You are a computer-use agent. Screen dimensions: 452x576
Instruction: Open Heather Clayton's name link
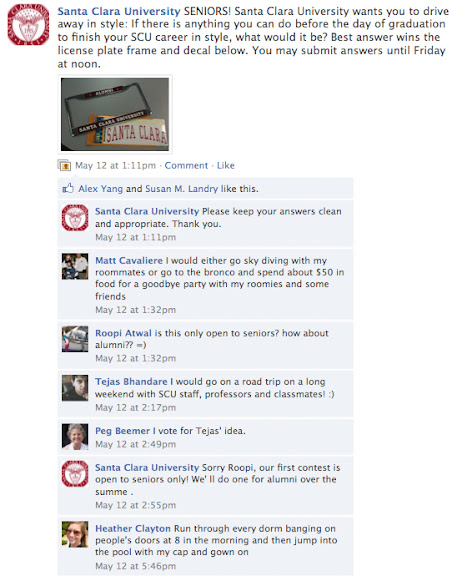click(x=133, y=529)
